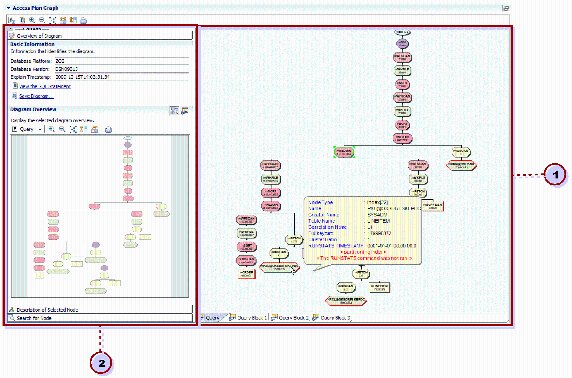Click the Database Version field

click(122, 69)
